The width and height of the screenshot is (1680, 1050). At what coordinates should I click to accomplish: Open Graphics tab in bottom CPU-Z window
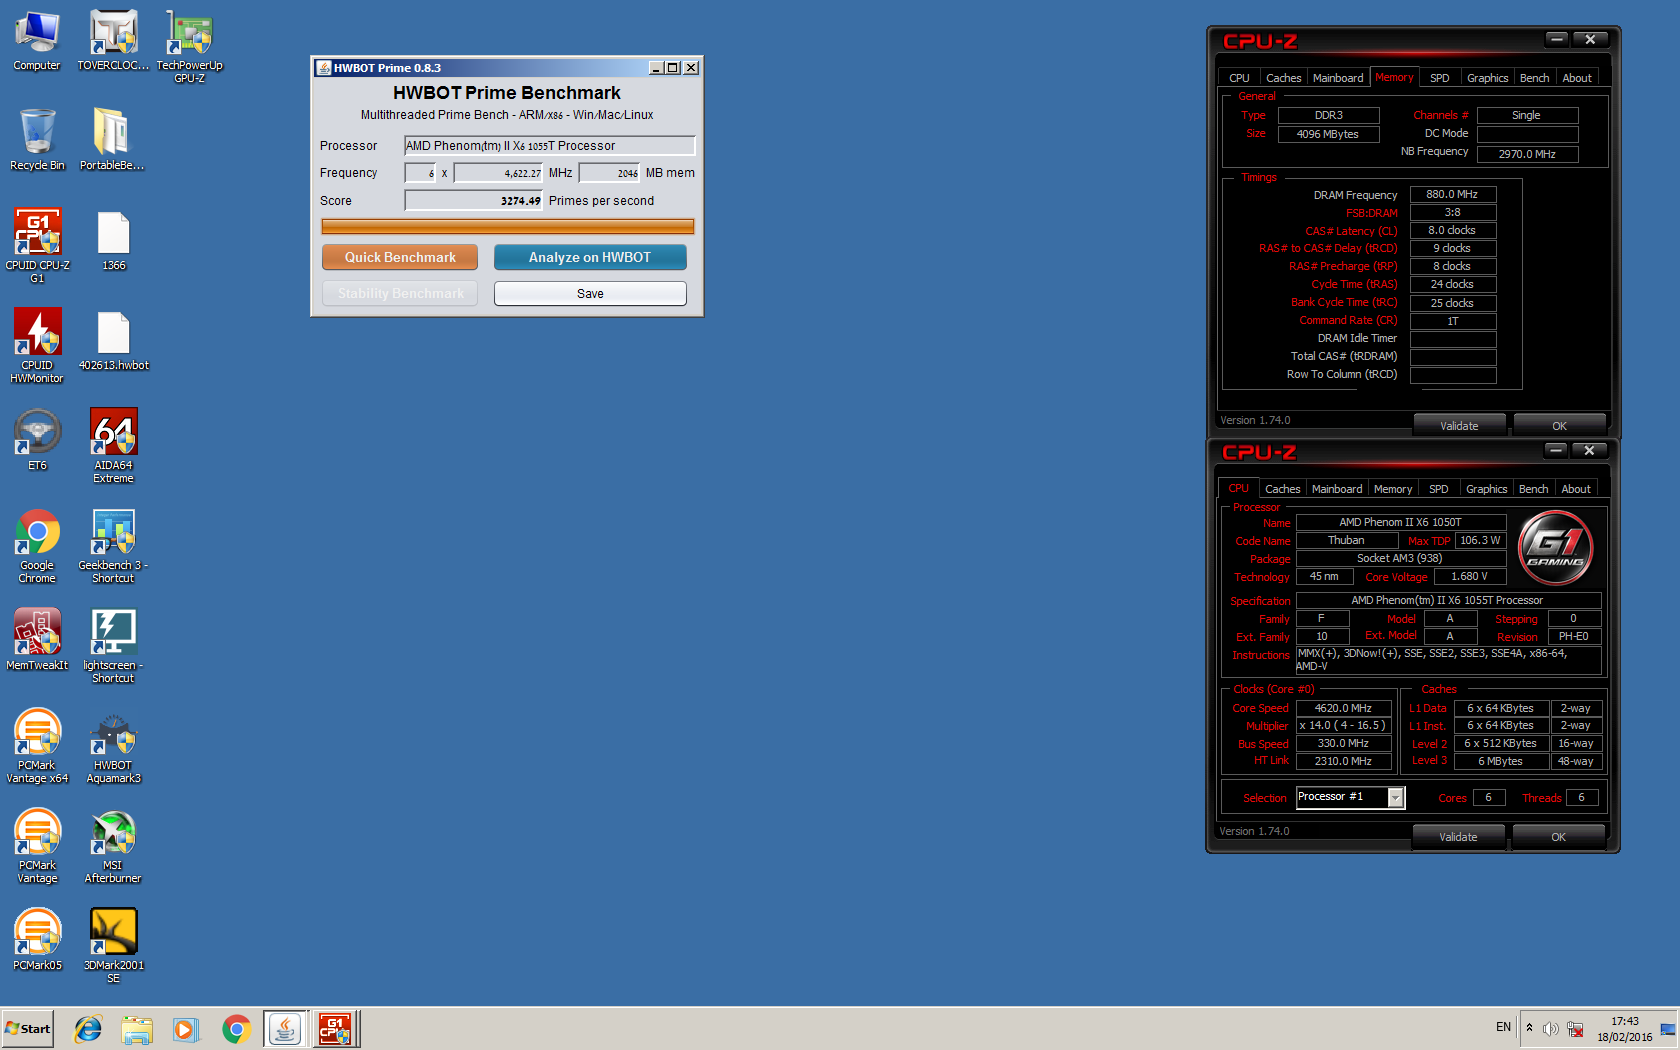point(1486,489)
